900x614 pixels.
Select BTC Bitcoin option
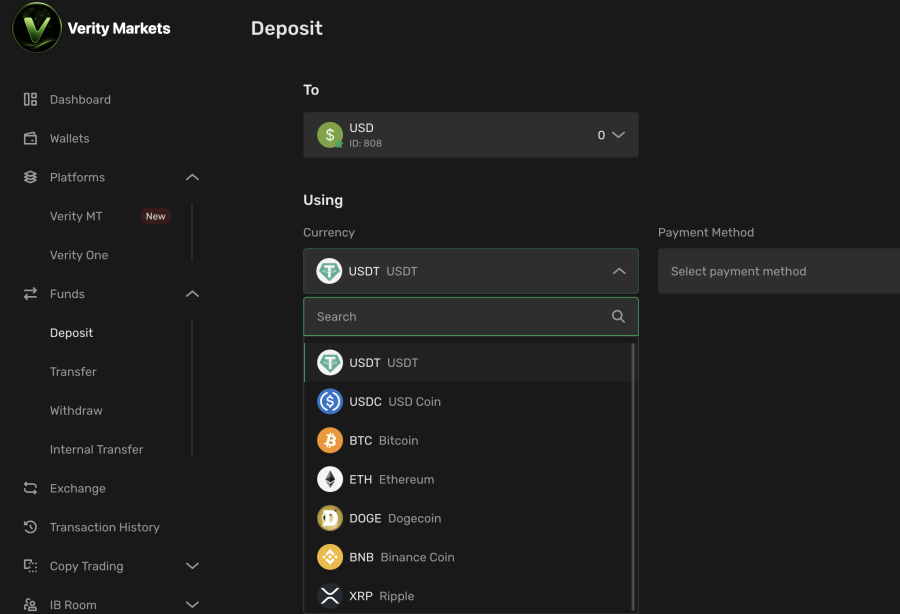(x=468, y=440)
